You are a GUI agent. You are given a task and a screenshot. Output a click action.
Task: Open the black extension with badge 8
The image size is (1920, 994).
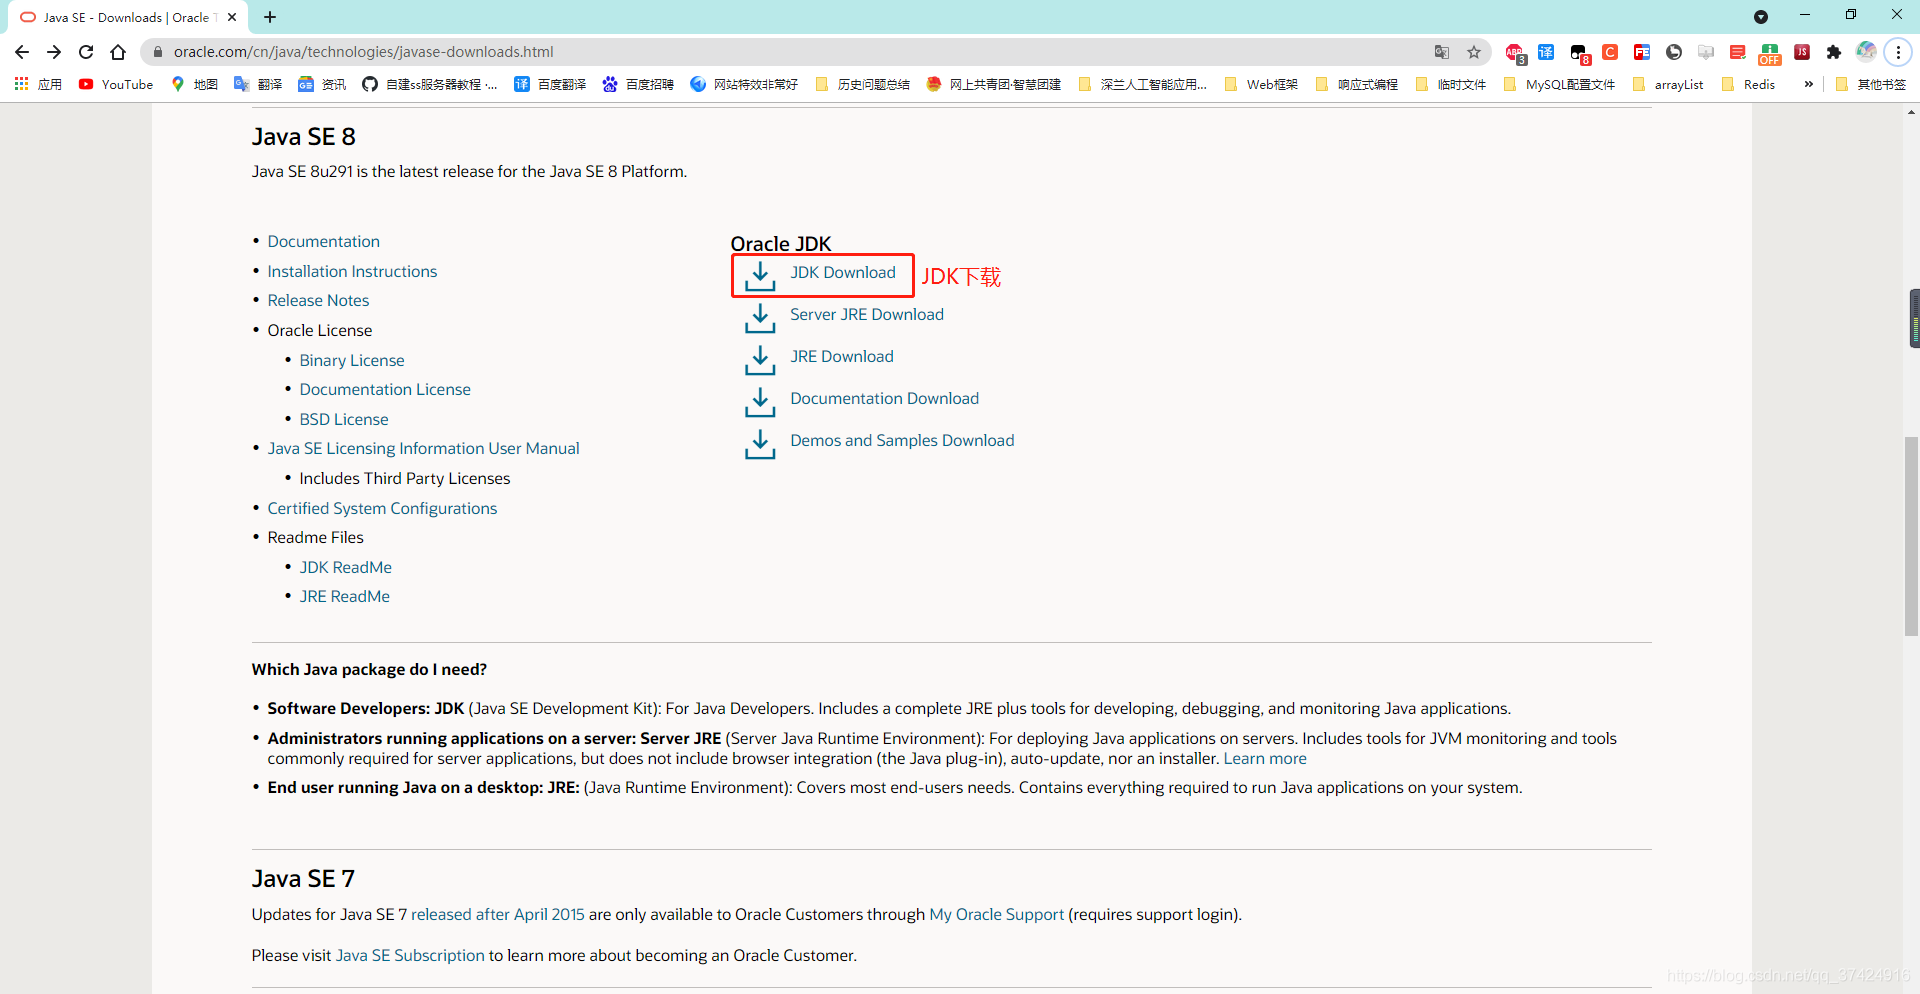[x=1579, y=53]
